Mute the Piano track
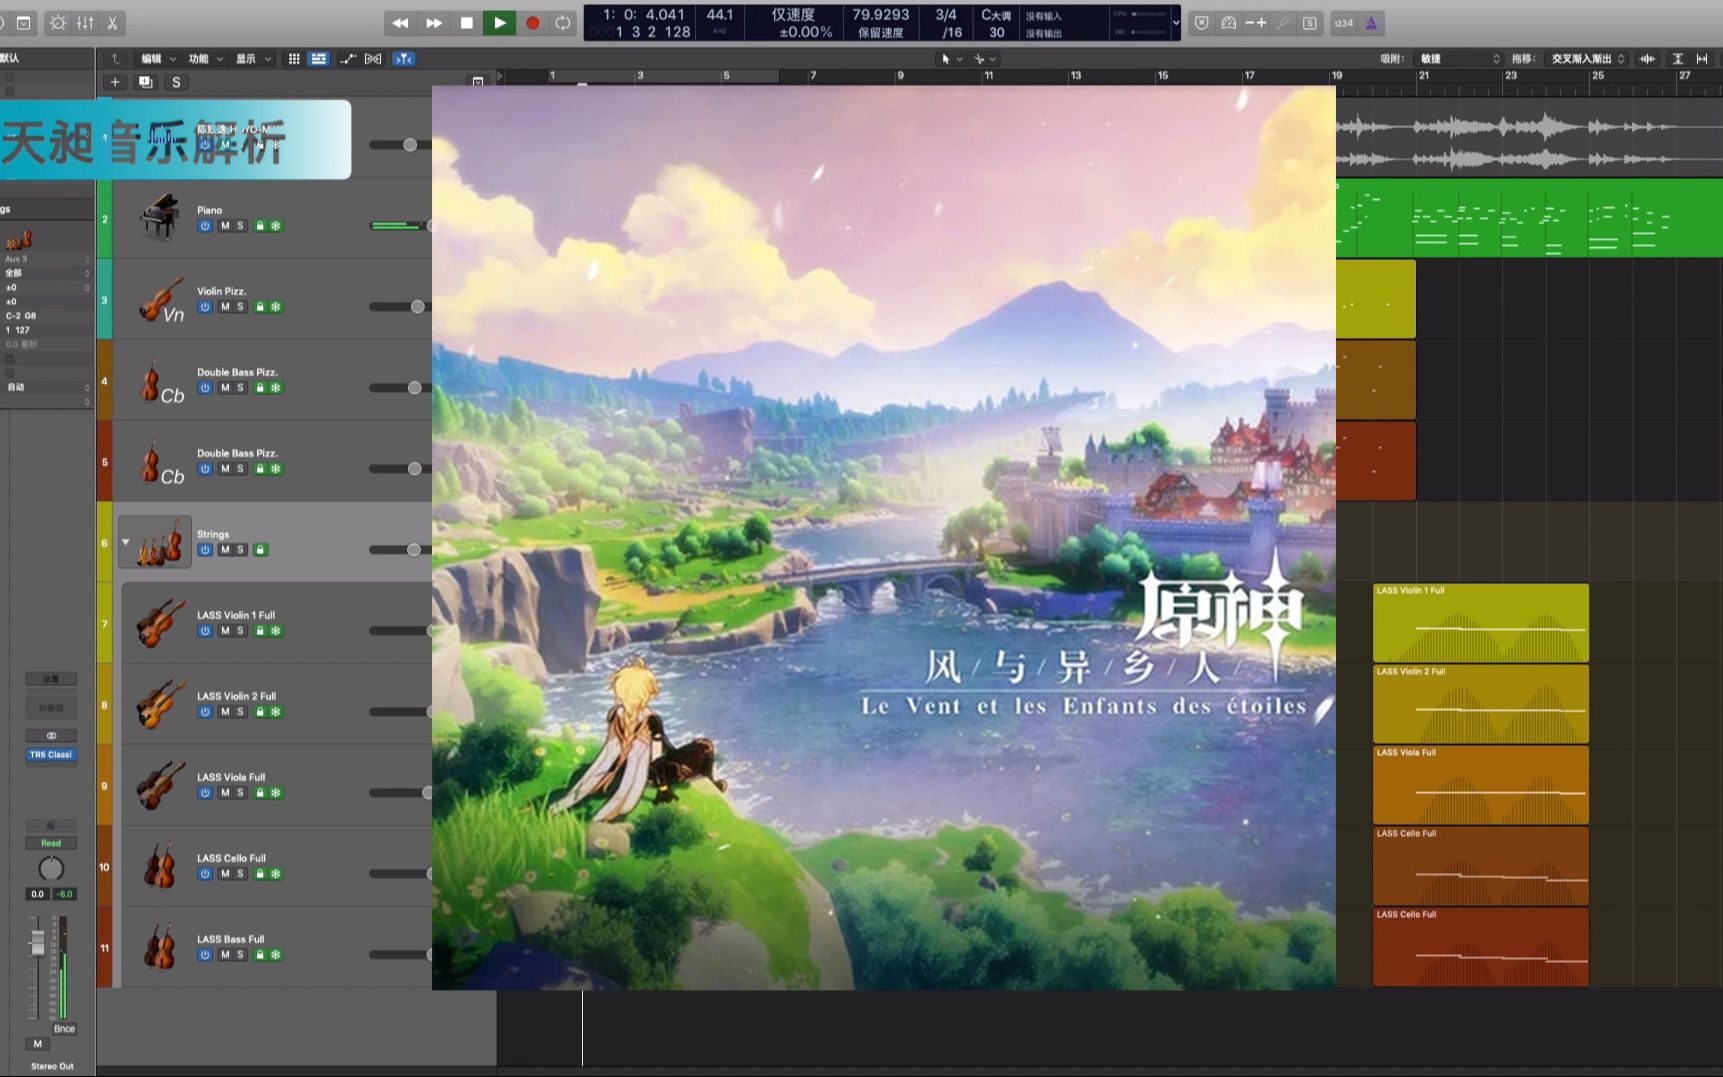1723x1077 pixels. 225,226
